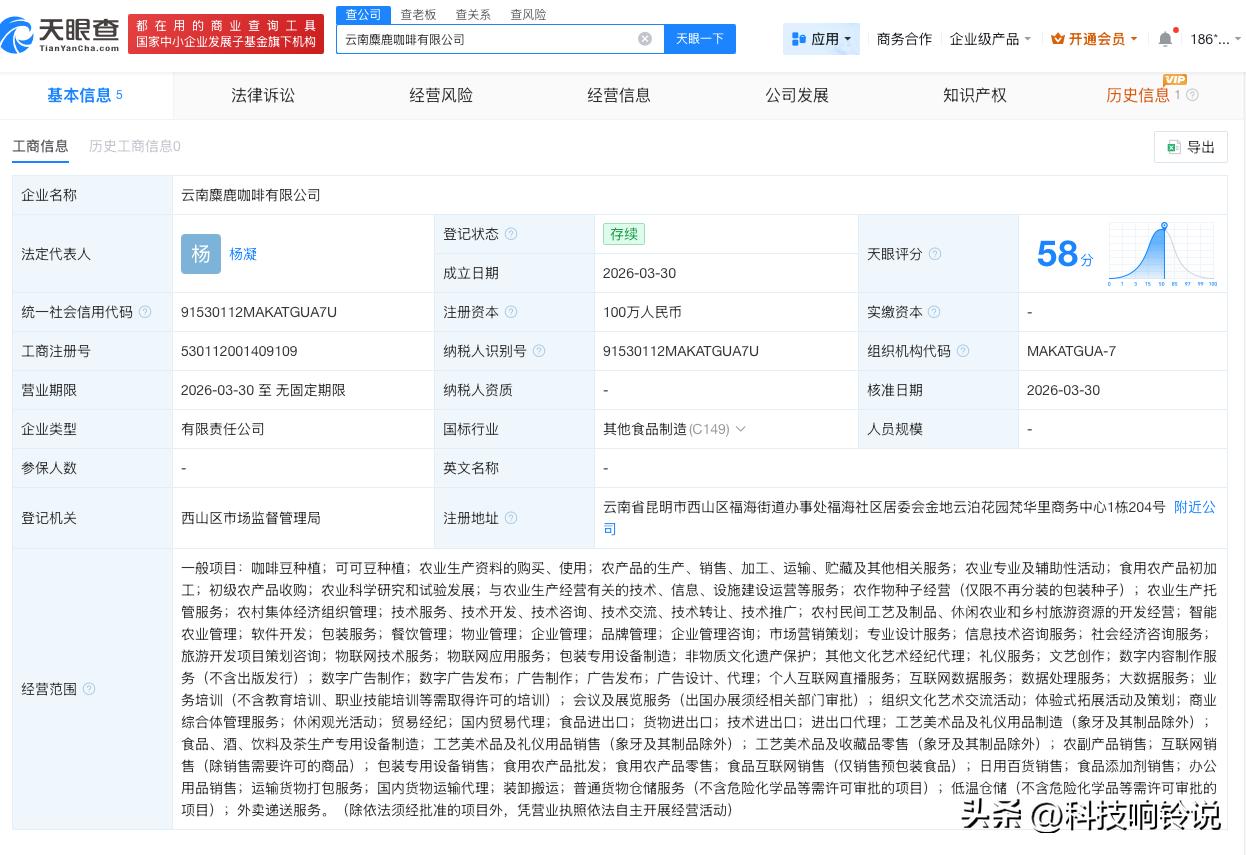Clear the search box with X icon
This screenshot has height=855, width=1246.
[x=645, y=39]
